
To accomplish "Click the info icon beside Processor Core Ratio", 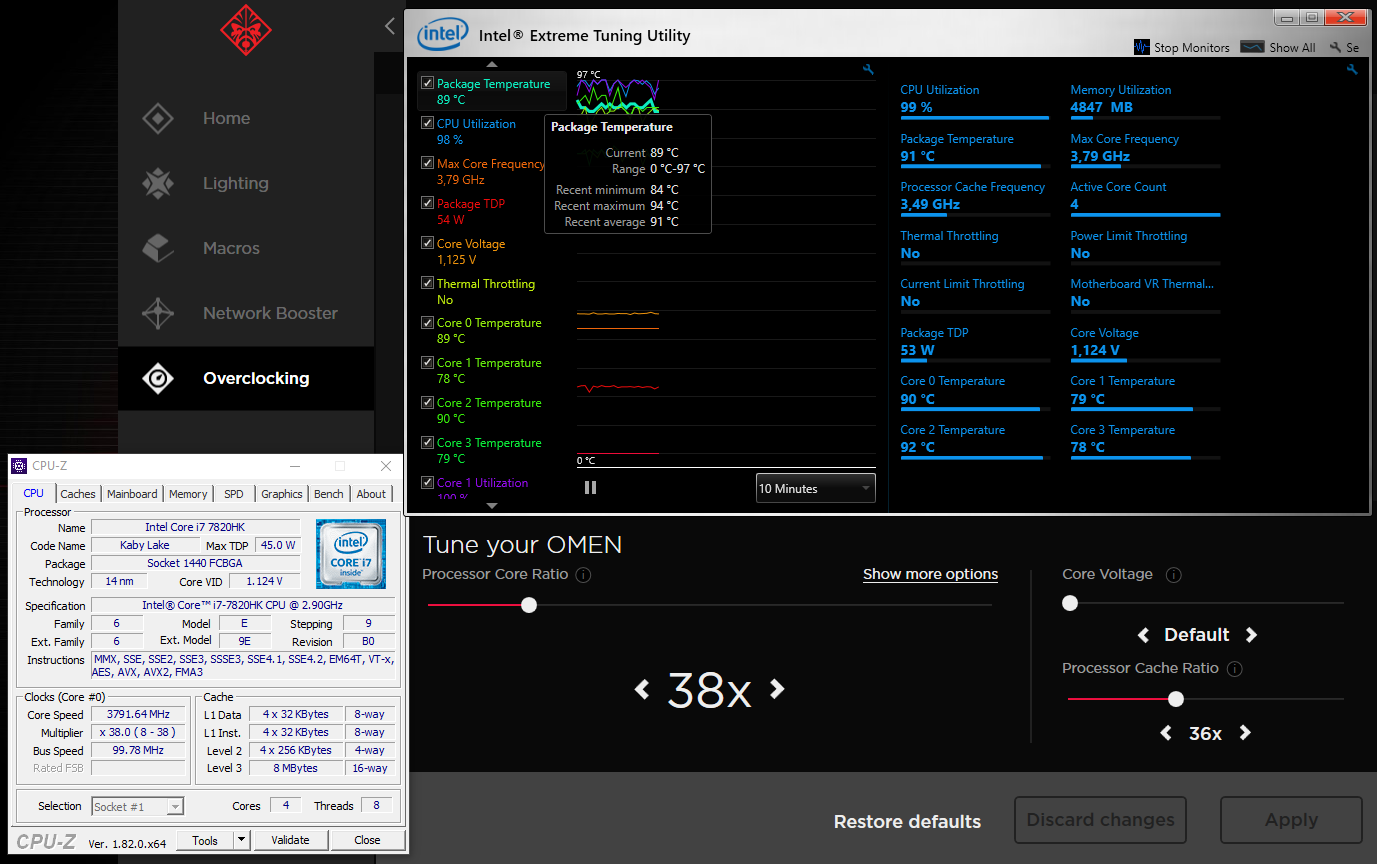I will pyautogui.click(x=583, y=575).
